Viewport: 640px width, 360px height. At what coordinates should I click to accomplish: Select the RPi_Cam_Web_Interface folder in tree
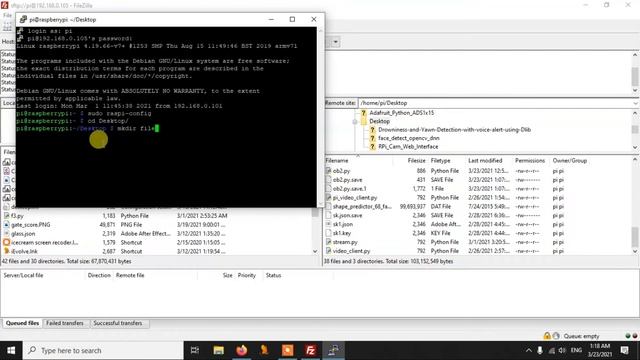click(x=408, y=147)
